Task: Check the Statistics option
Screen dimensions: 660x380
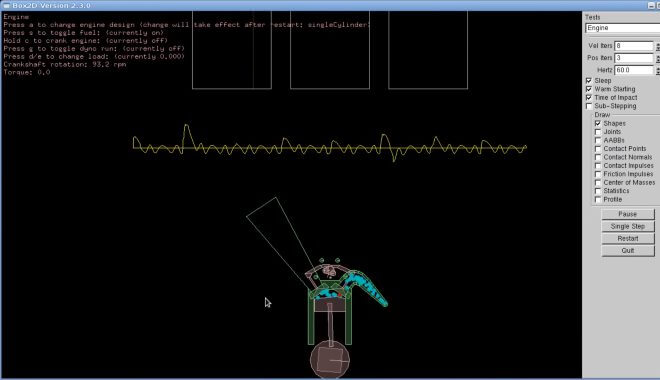Action: pyautogui.click(x=598, y=191)
